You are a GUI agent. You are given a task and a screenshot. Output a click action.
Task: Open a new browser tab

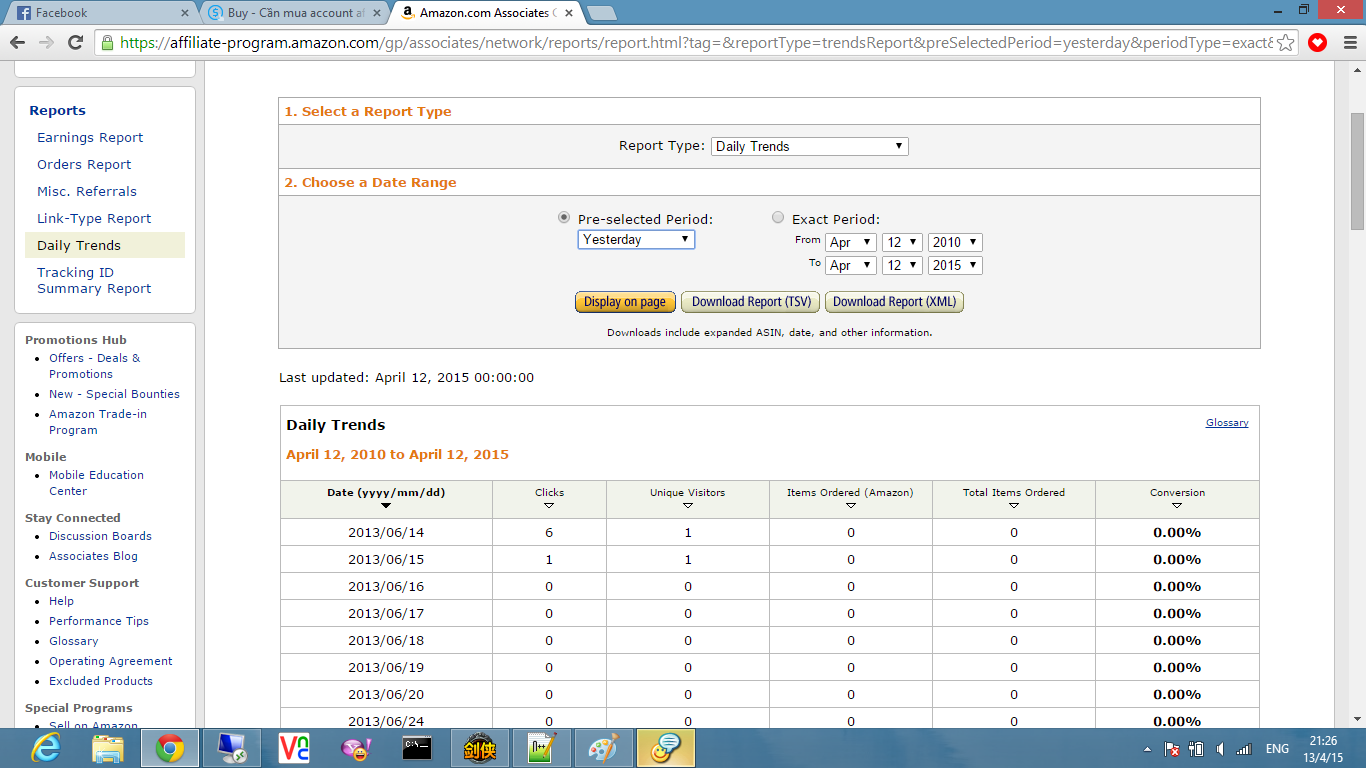point(601,13)
